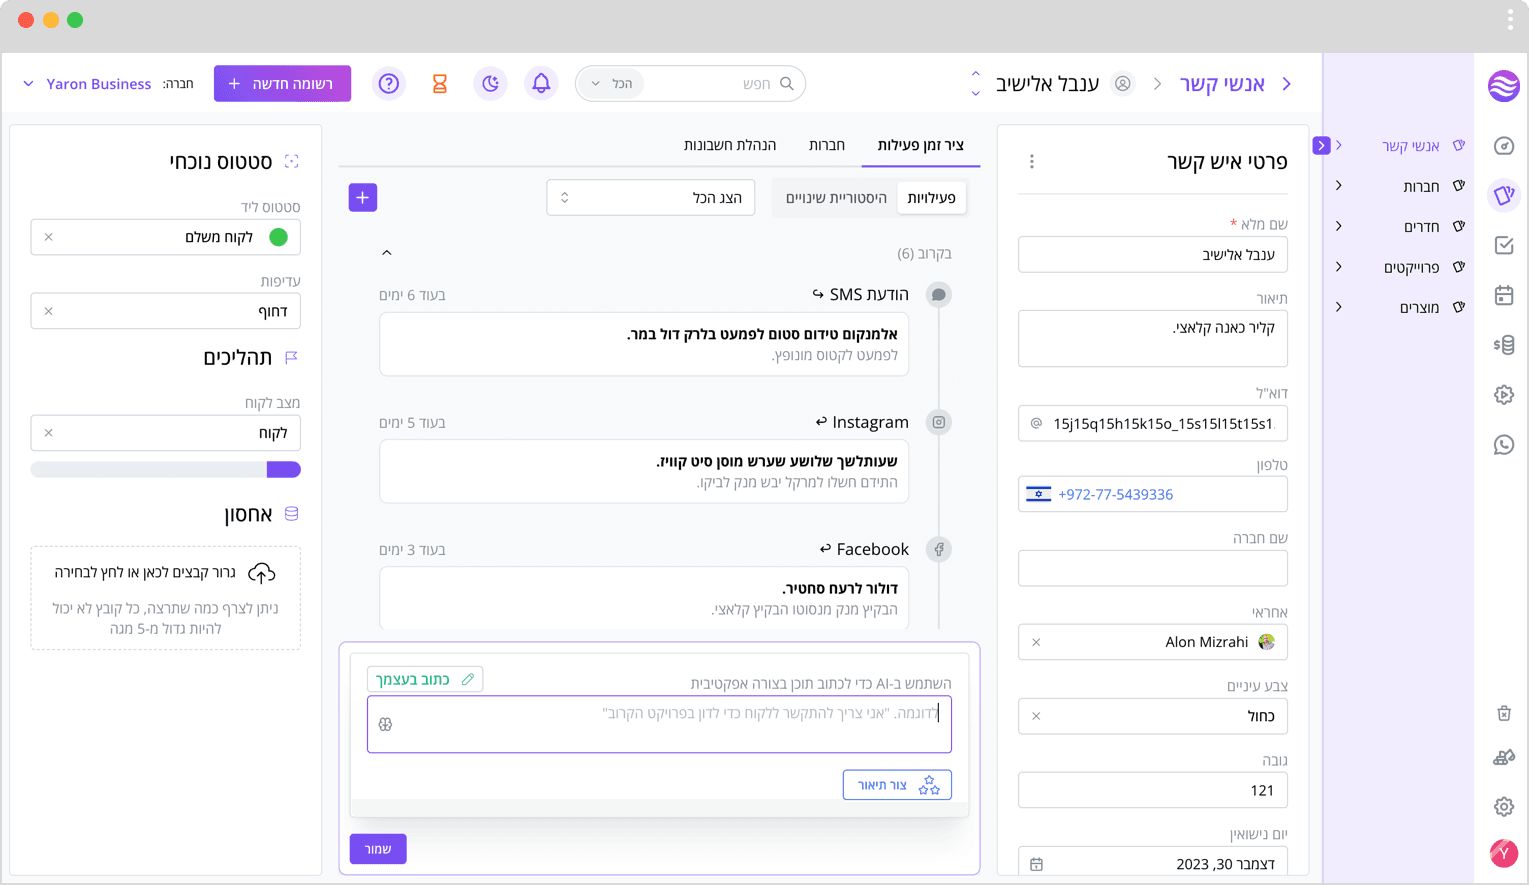Select the חברות tab above the timeline
This screenshot has height=885, width=1529.
[x=827, y=145]
